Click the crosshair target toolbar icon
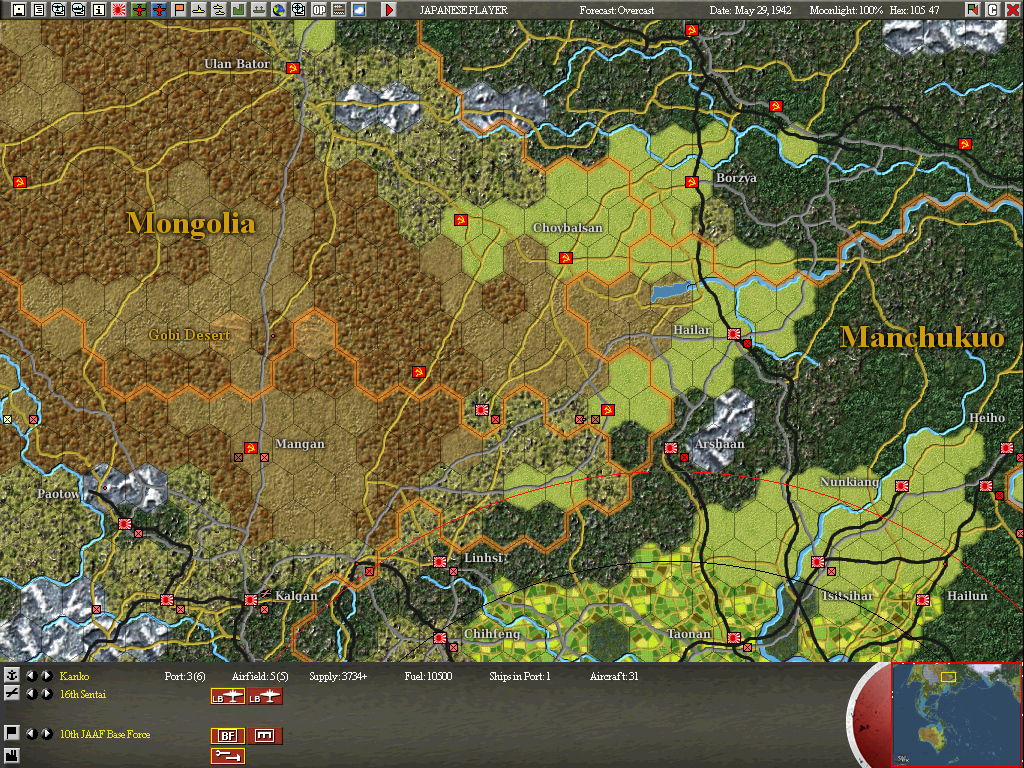1024x768 pixels. point(298,10)
